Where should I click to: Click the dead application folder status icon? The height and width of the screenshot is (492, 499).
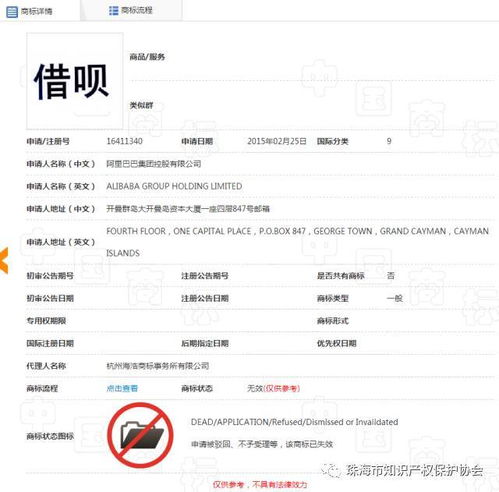(x=140, y=435)
